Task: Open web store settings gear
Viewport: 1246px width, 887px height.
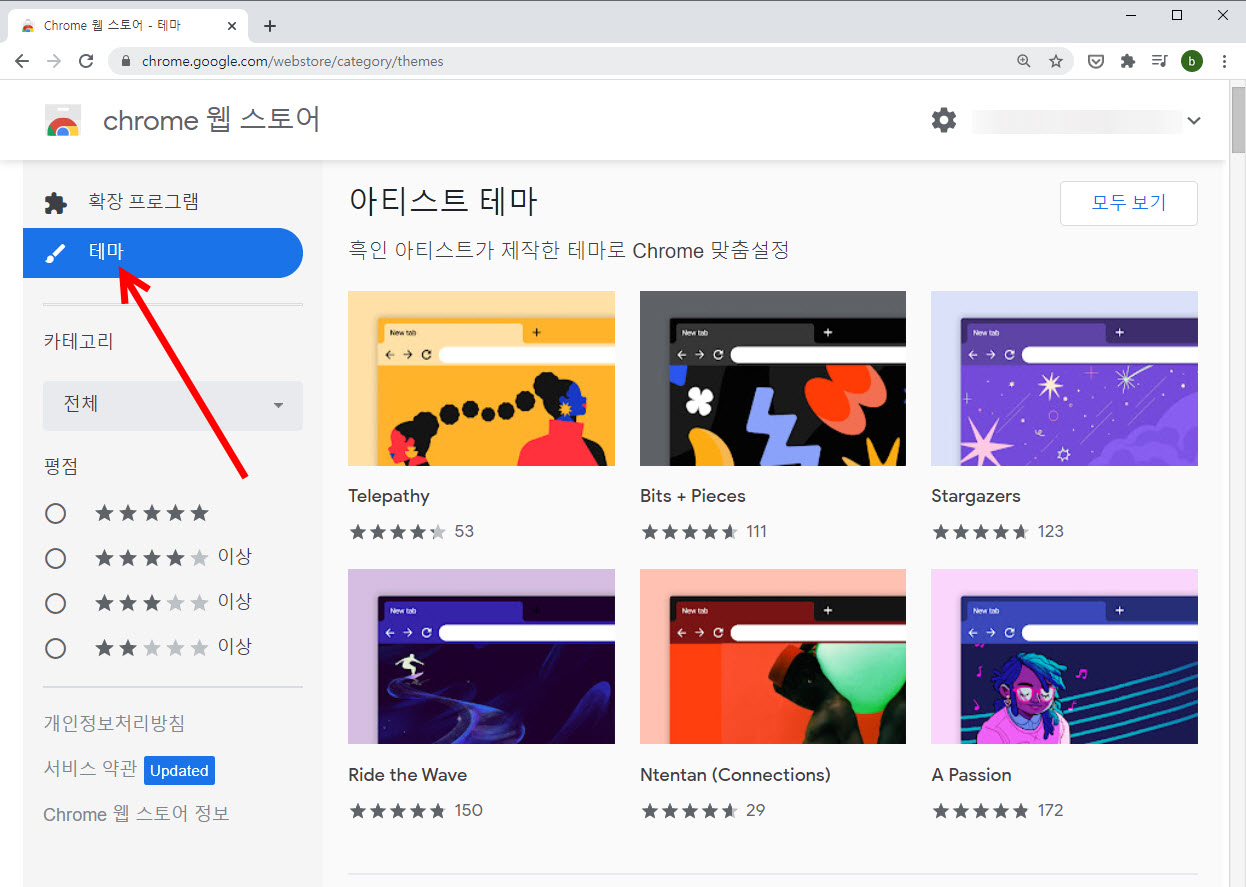Action: click(944, 120)
